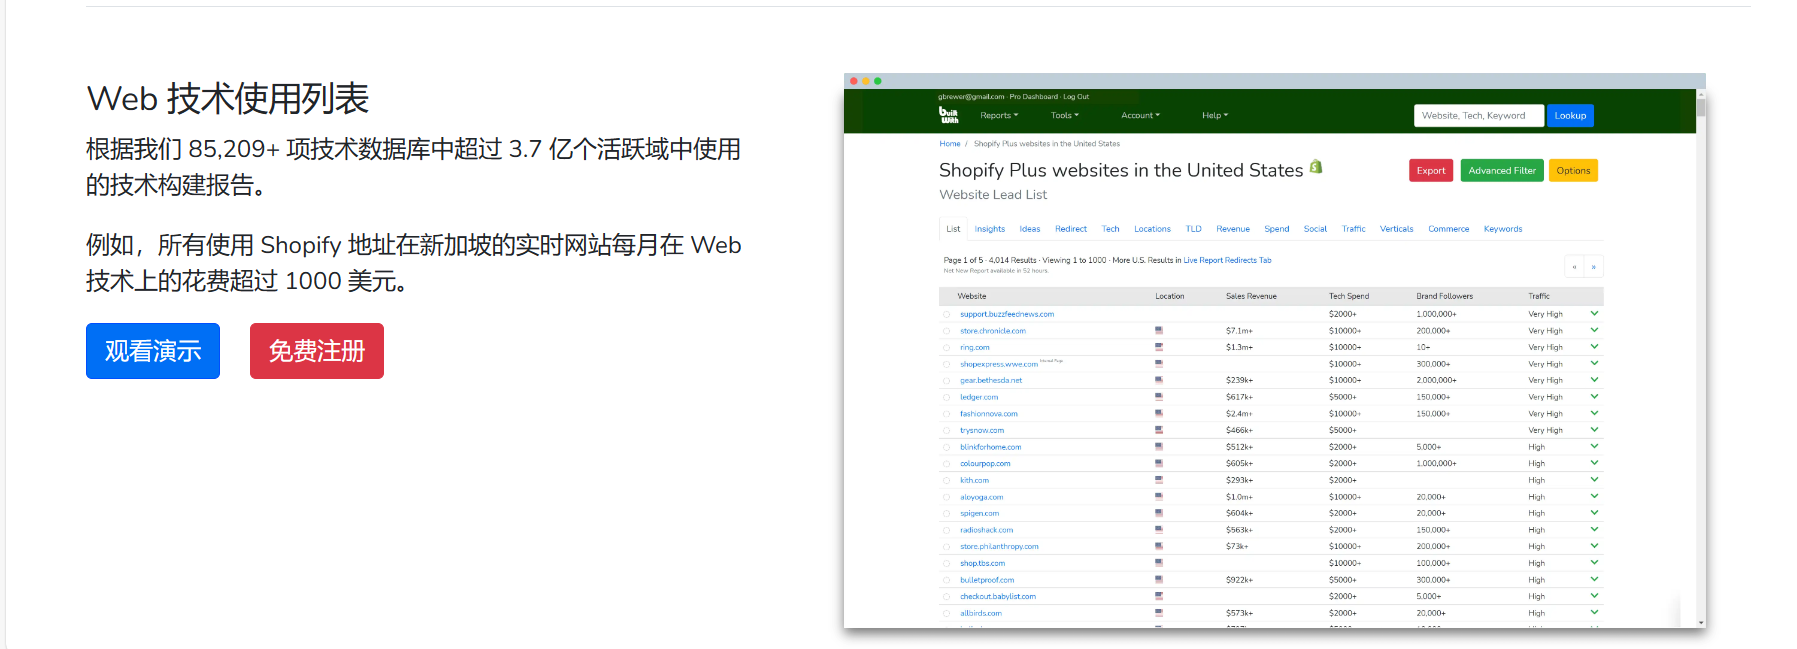
Task: Click the 免费注册 (free signup) button
Action: (x=317, y=351)
